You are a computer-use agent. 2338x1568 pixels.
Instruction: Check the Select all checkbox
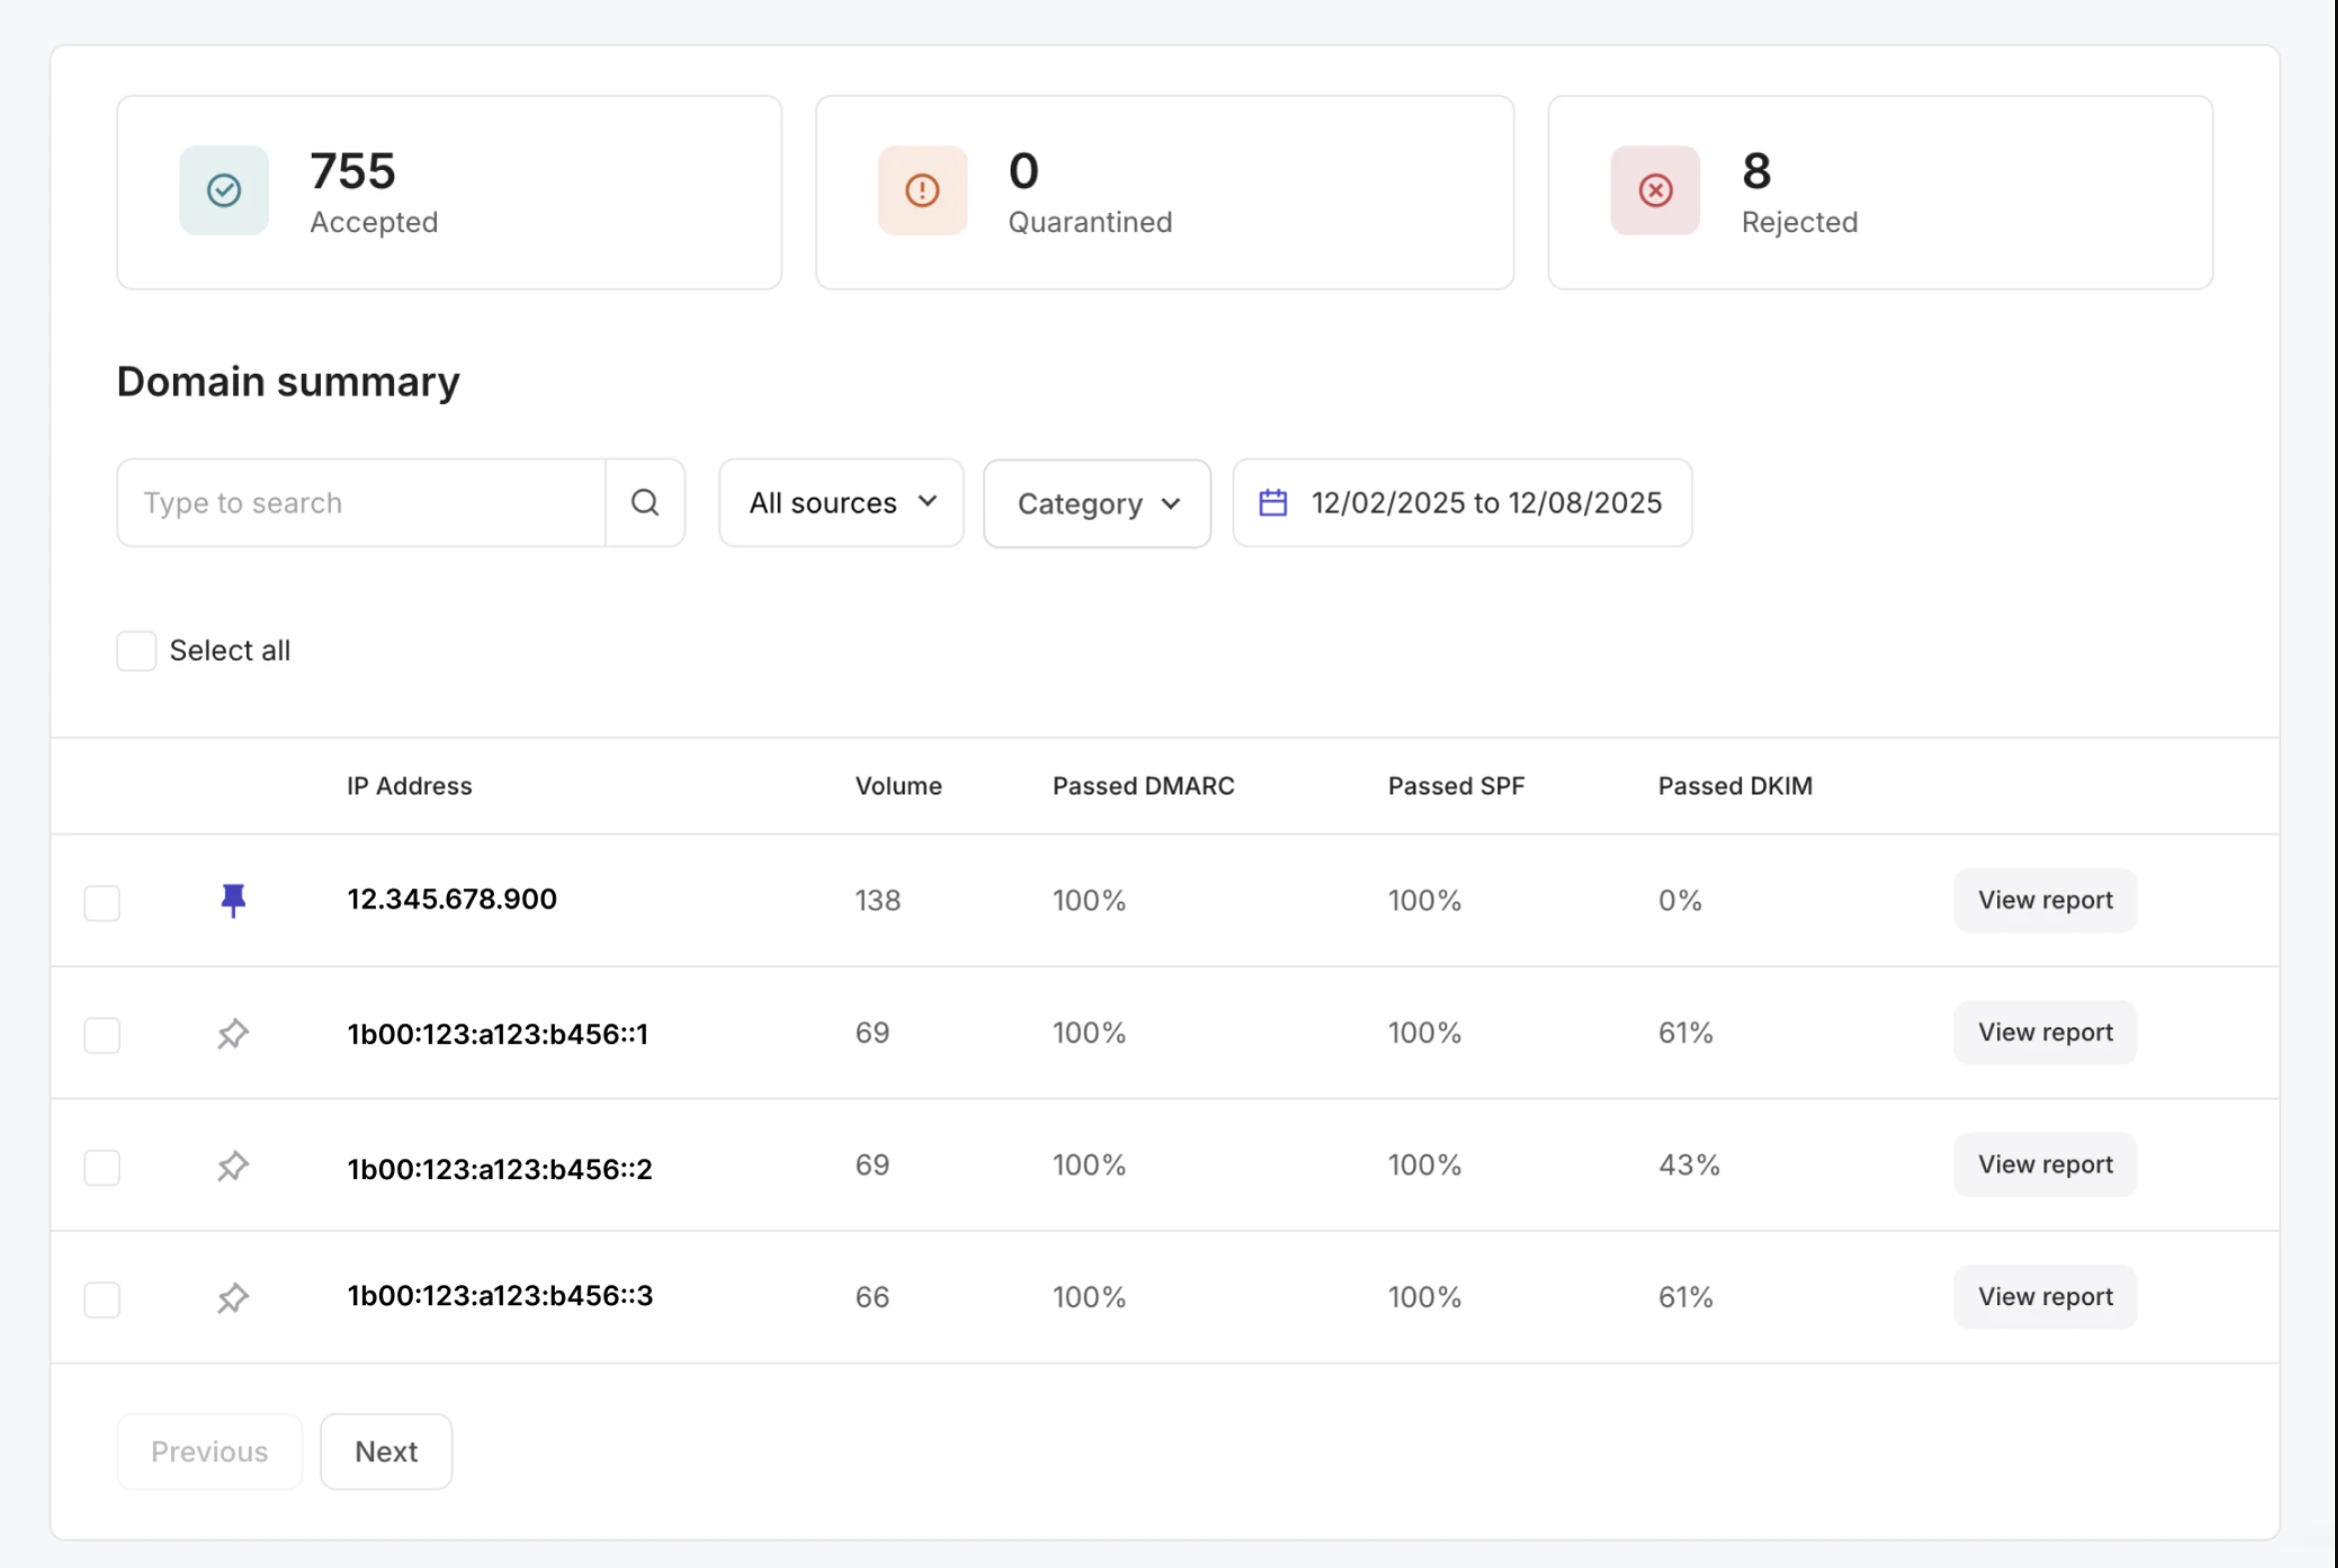pos(136,651)
